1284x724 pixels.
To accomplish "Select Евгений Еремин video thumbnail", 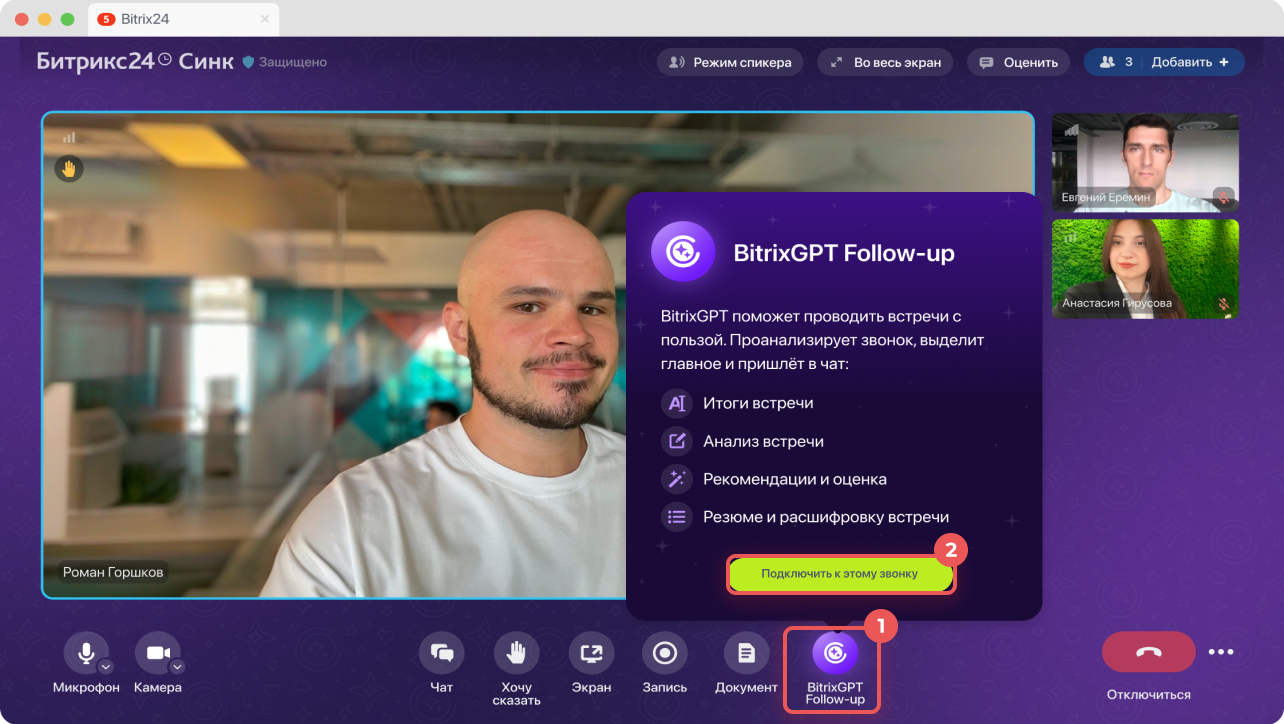I will pos(1145,162).
